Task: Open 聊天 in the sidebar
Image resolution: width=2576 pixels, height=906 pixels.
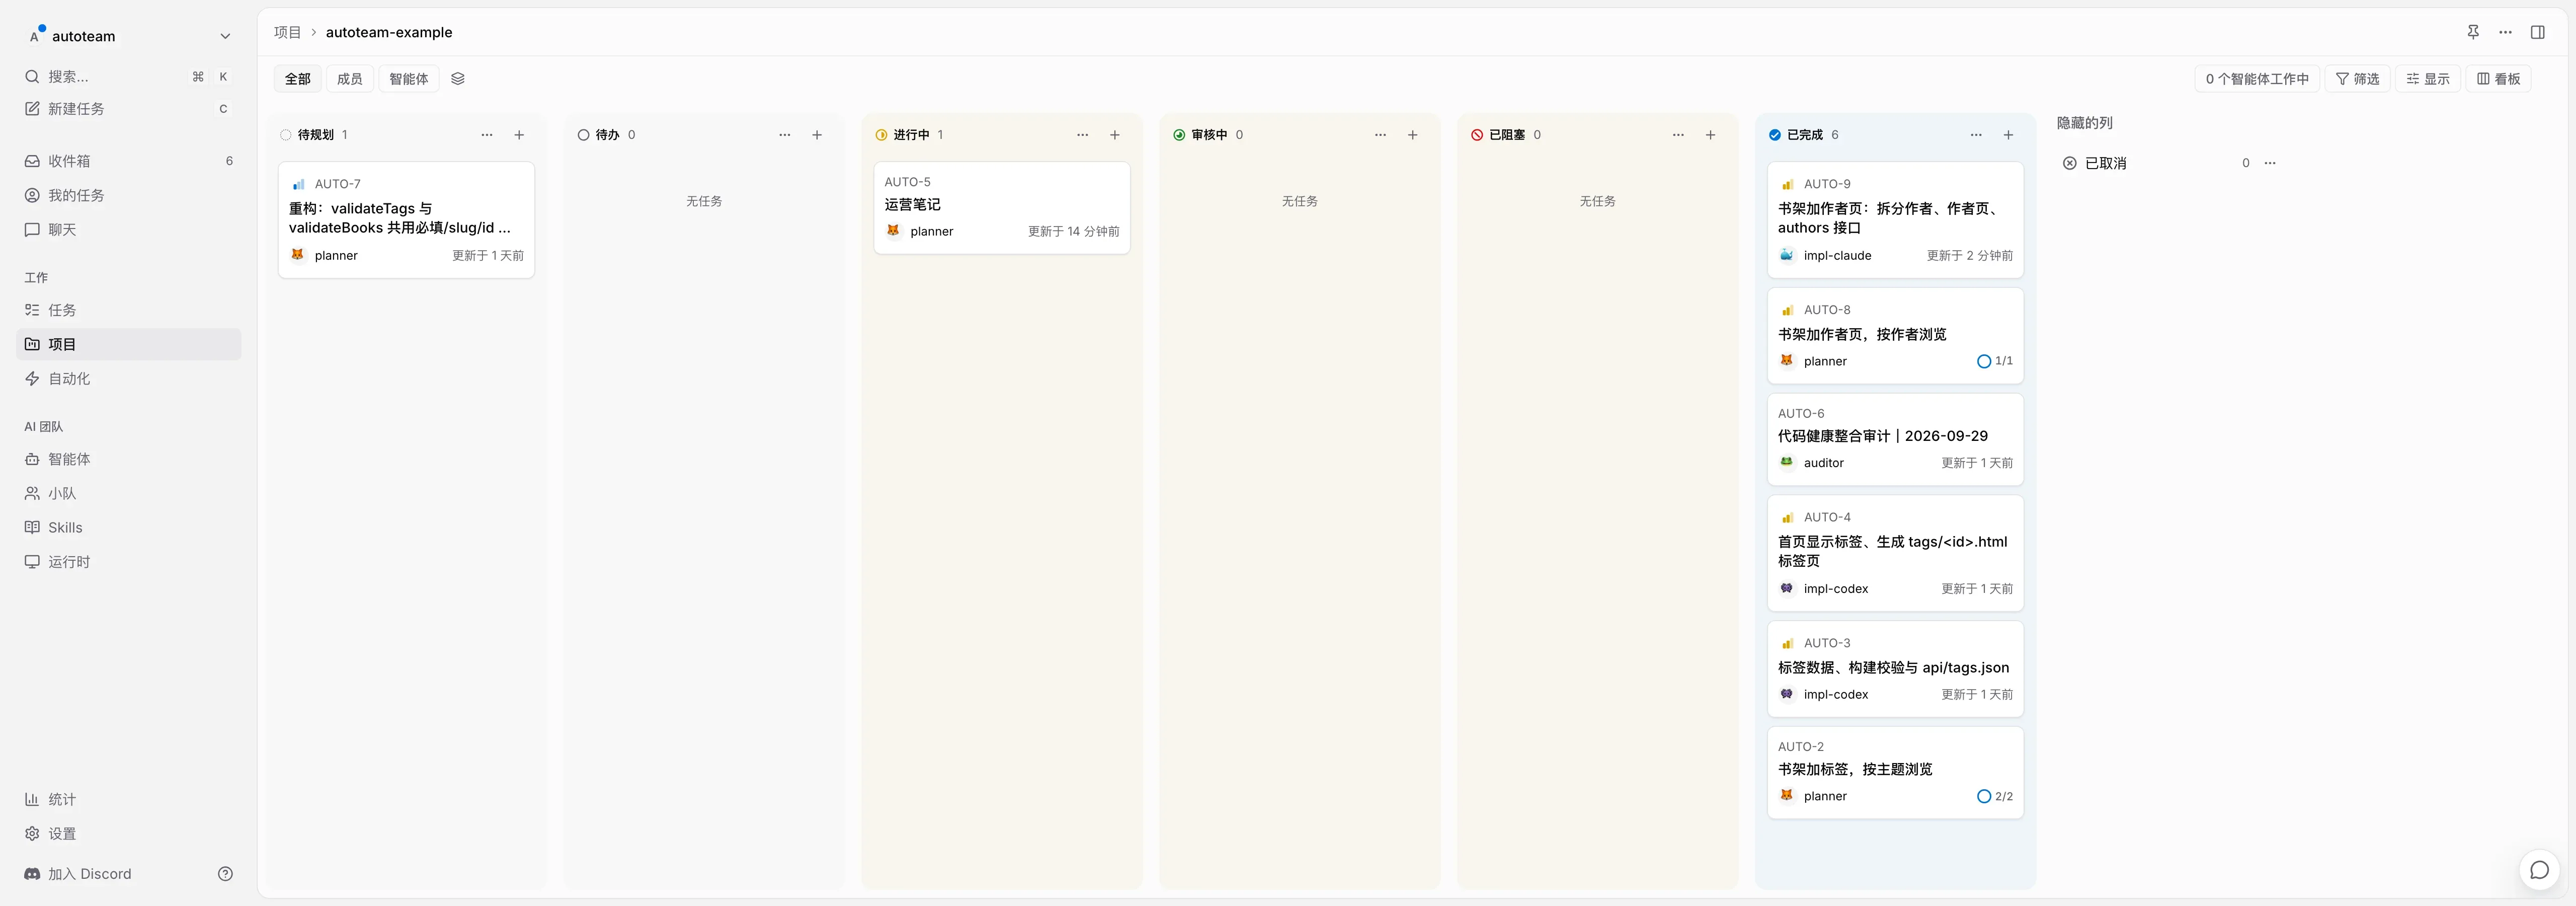Action: 129,230
